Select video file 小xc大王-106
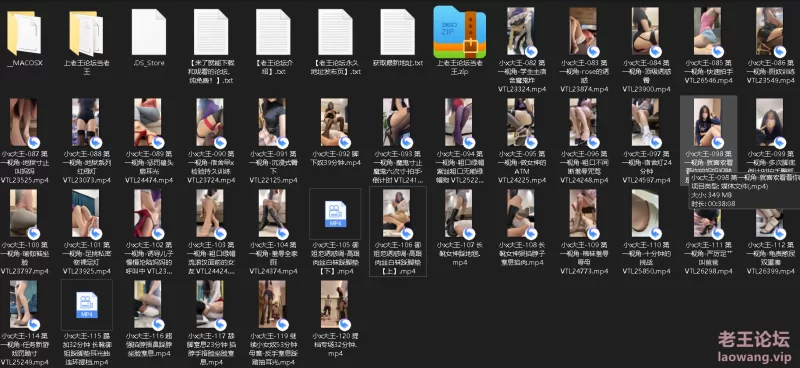The image size is (800, 368). tap(397, 214)
